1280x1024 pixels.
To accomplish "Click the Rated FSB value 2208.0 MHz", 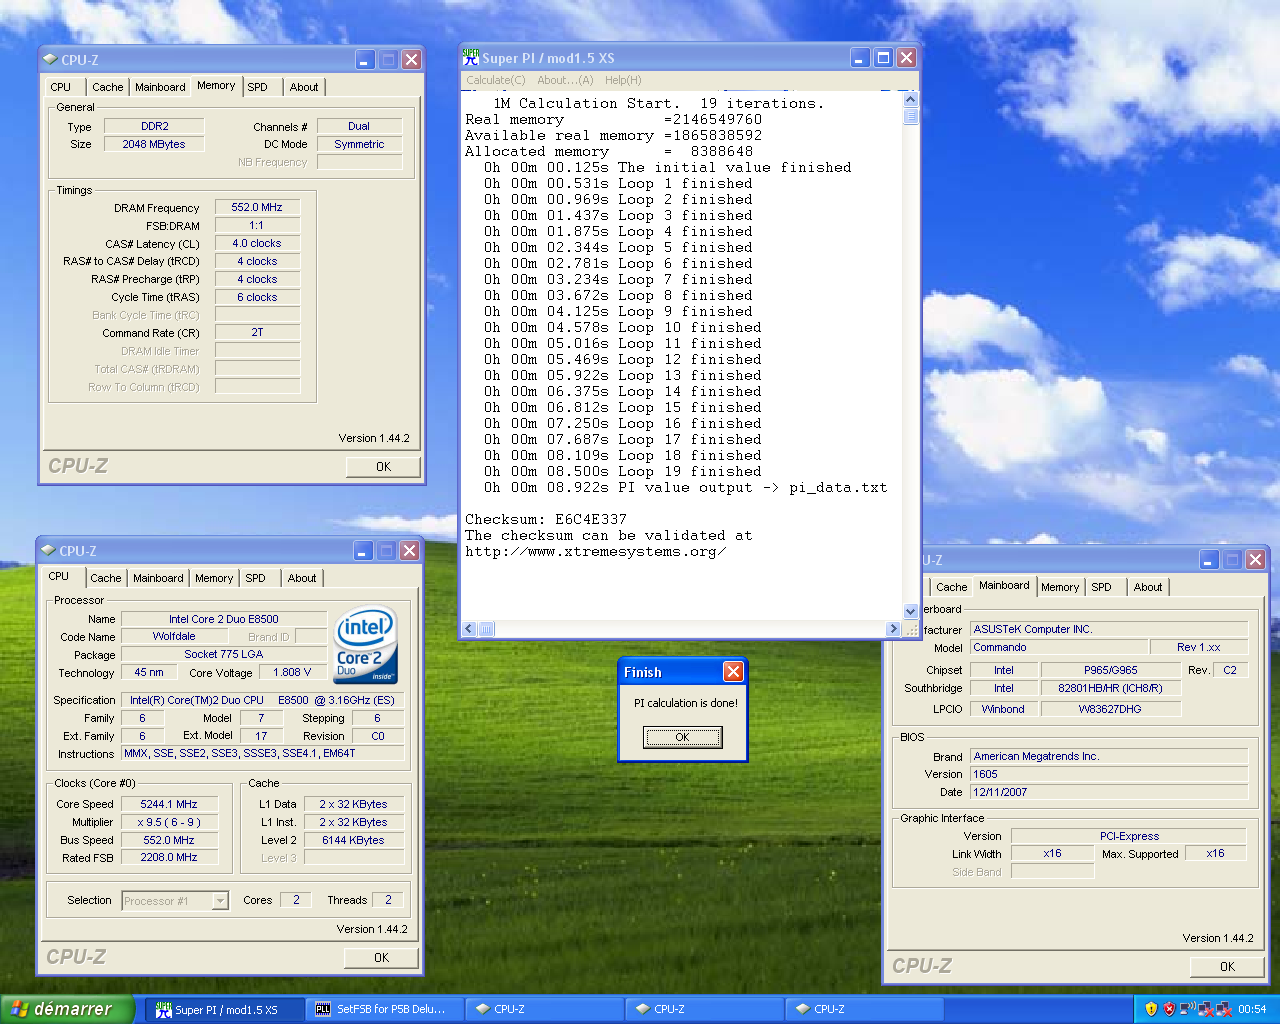I will 169,857.
